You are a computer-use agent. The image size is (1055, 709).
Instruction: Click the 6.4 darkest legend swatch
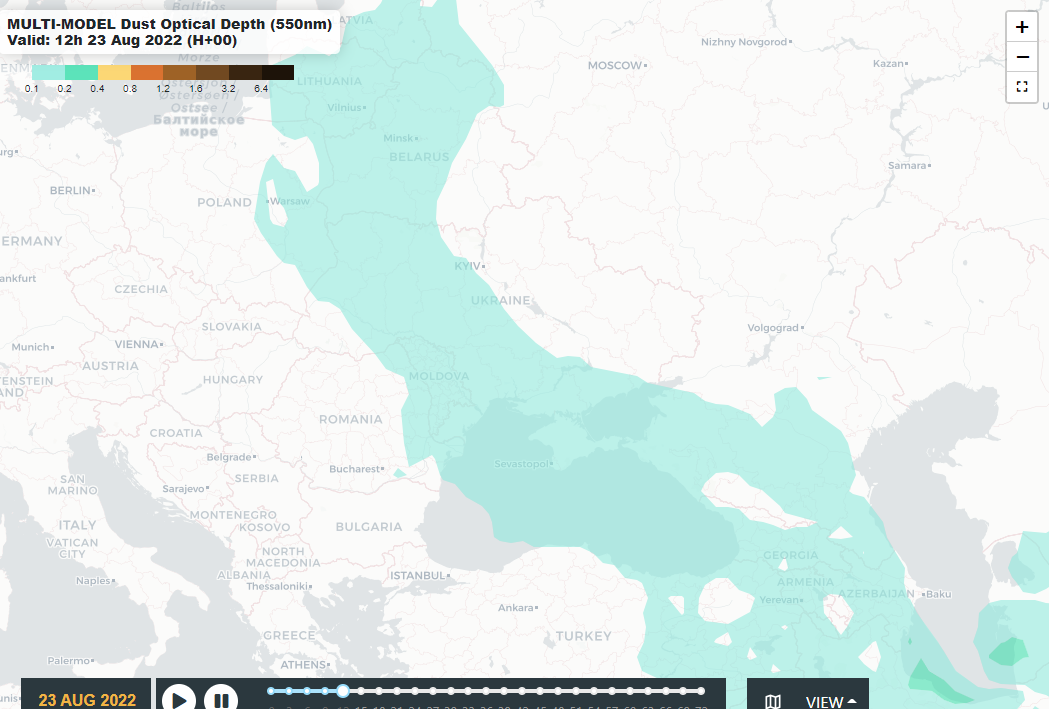click(278, 73)
